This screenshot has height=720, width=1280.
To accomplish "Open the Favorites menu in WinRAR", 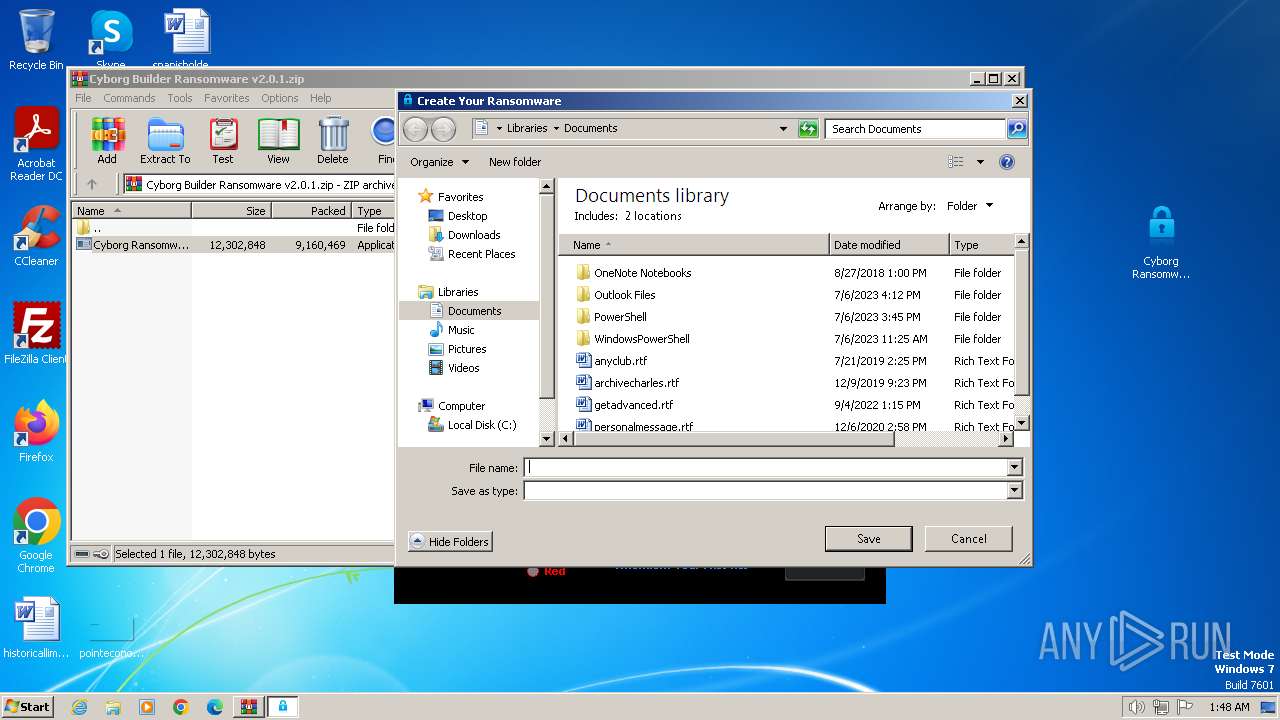I will click(x=227, y=98).
